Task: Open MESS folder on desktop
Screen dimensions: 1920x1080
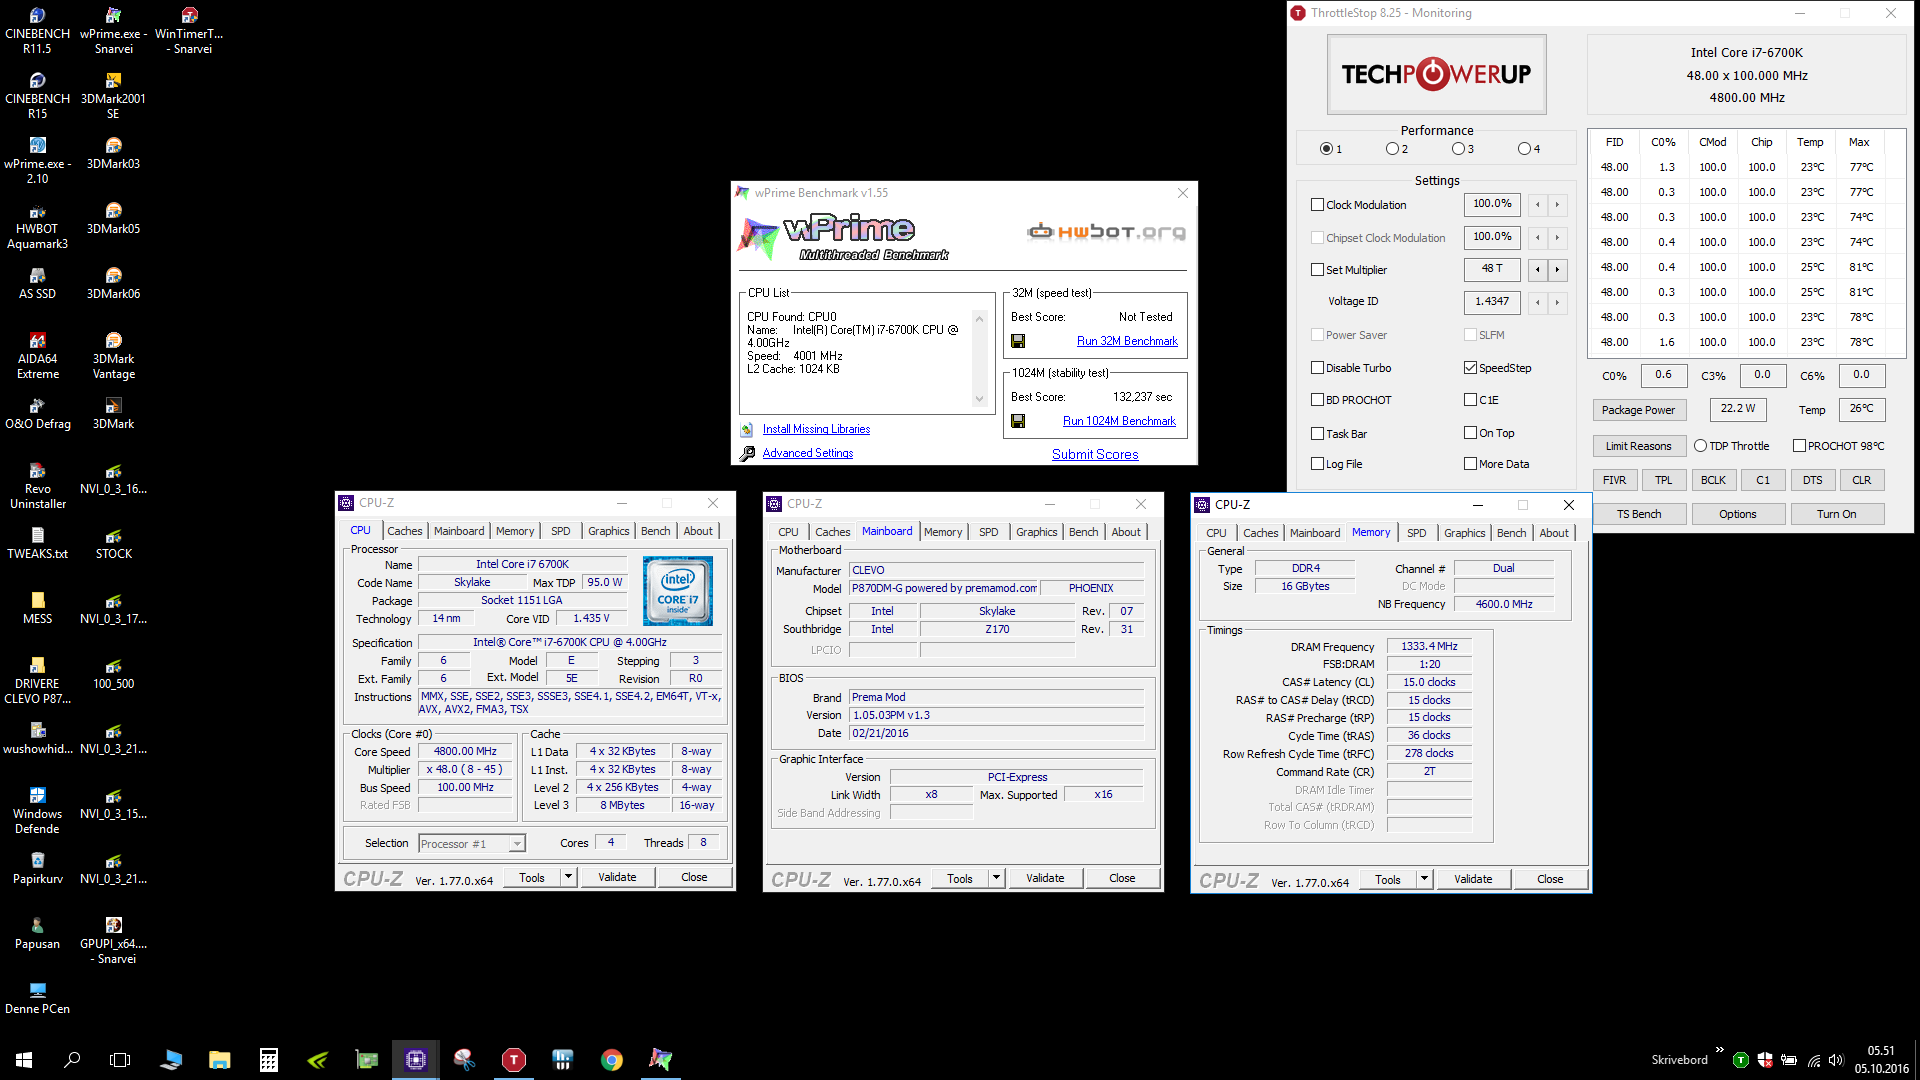Action: pos(37,608)
